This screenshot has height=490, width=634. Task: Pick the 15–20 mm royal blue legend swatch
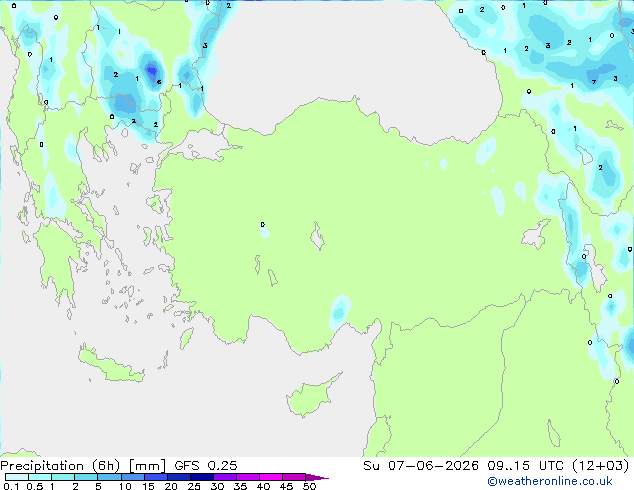[x=155, y=477]
